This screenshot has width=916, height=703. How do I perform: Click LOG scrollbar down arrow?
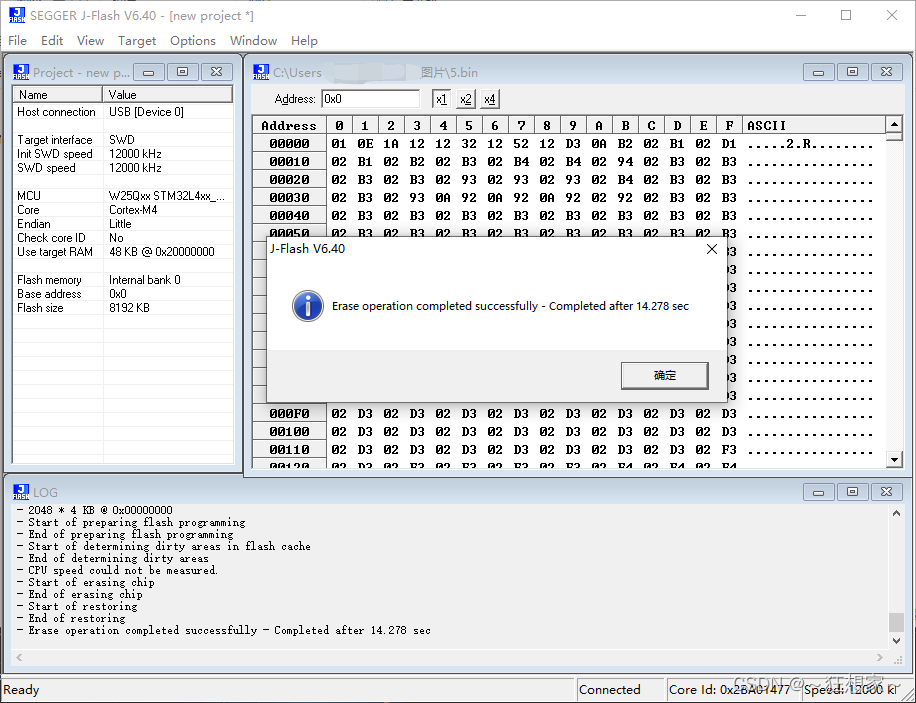coord(897,641)
